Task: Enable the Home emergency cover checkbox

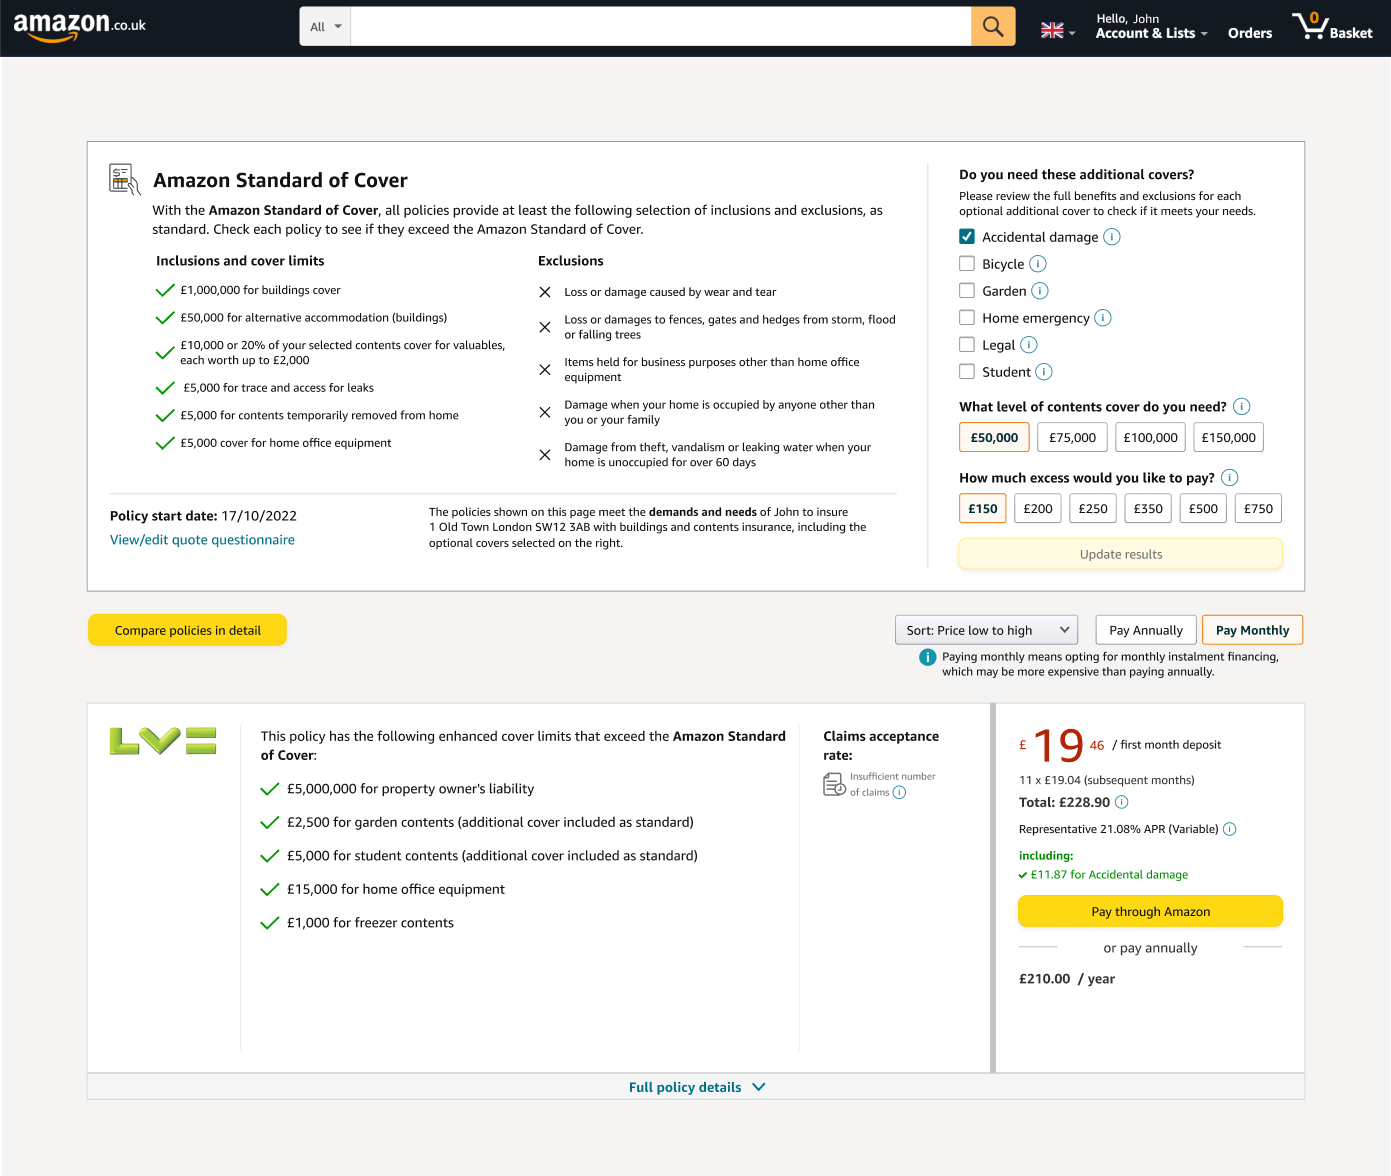Action: click(x=967, y=317)
